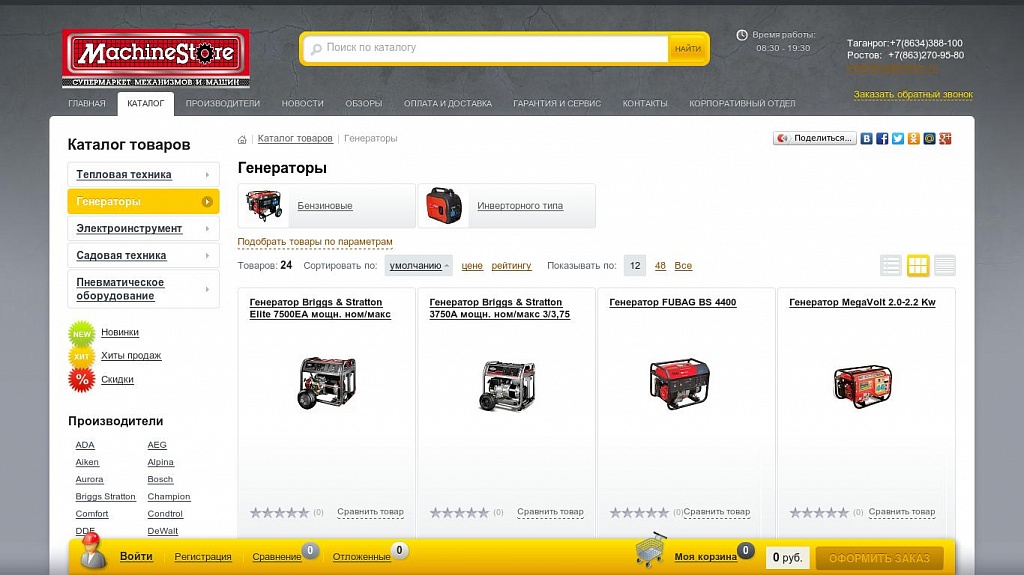Expand Электроинструмент category arrow
1024x575 pixels.
coord(207,229)
